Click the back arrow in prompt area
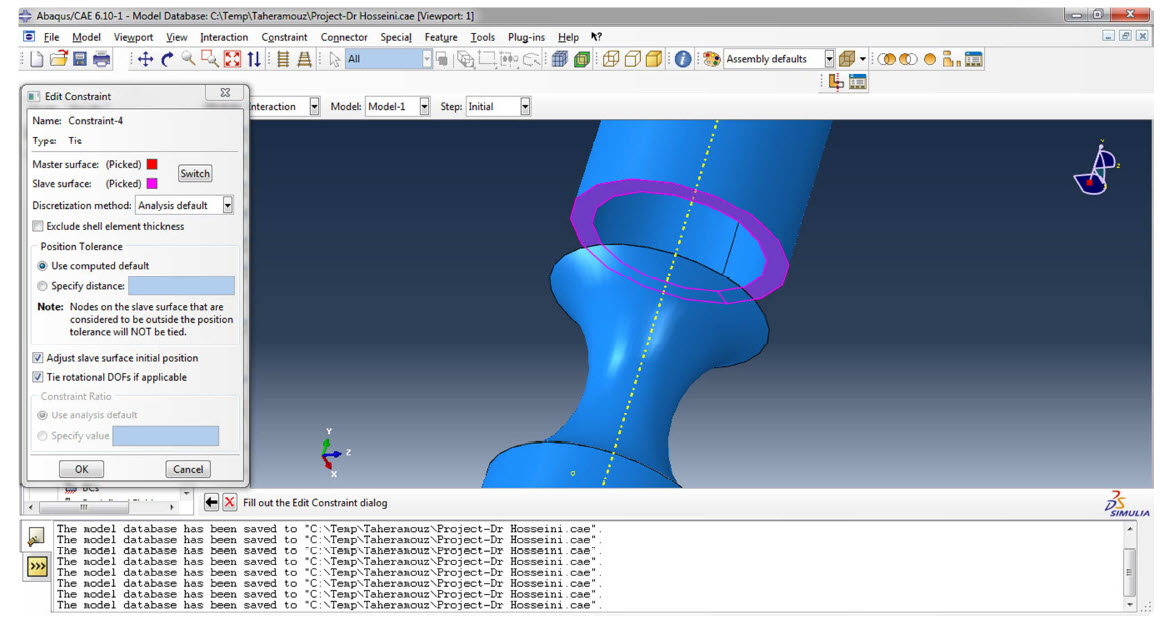 coord(211,502)
